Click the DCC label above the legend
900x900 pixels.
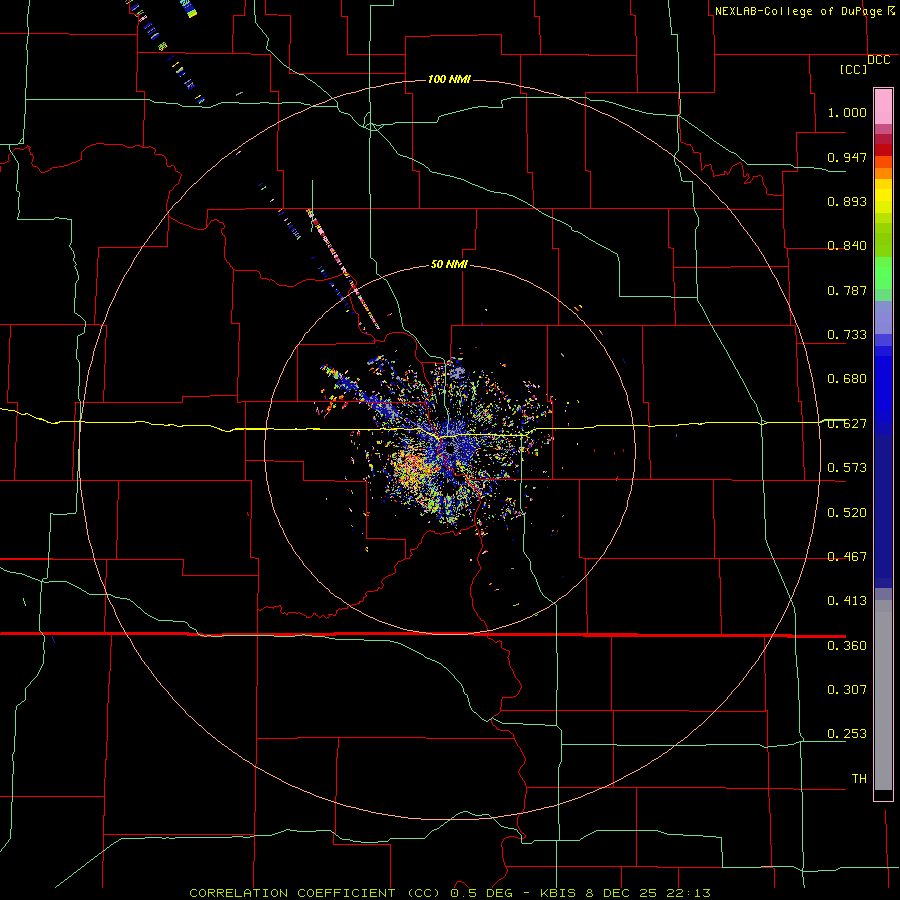click(x=879, y=60)
